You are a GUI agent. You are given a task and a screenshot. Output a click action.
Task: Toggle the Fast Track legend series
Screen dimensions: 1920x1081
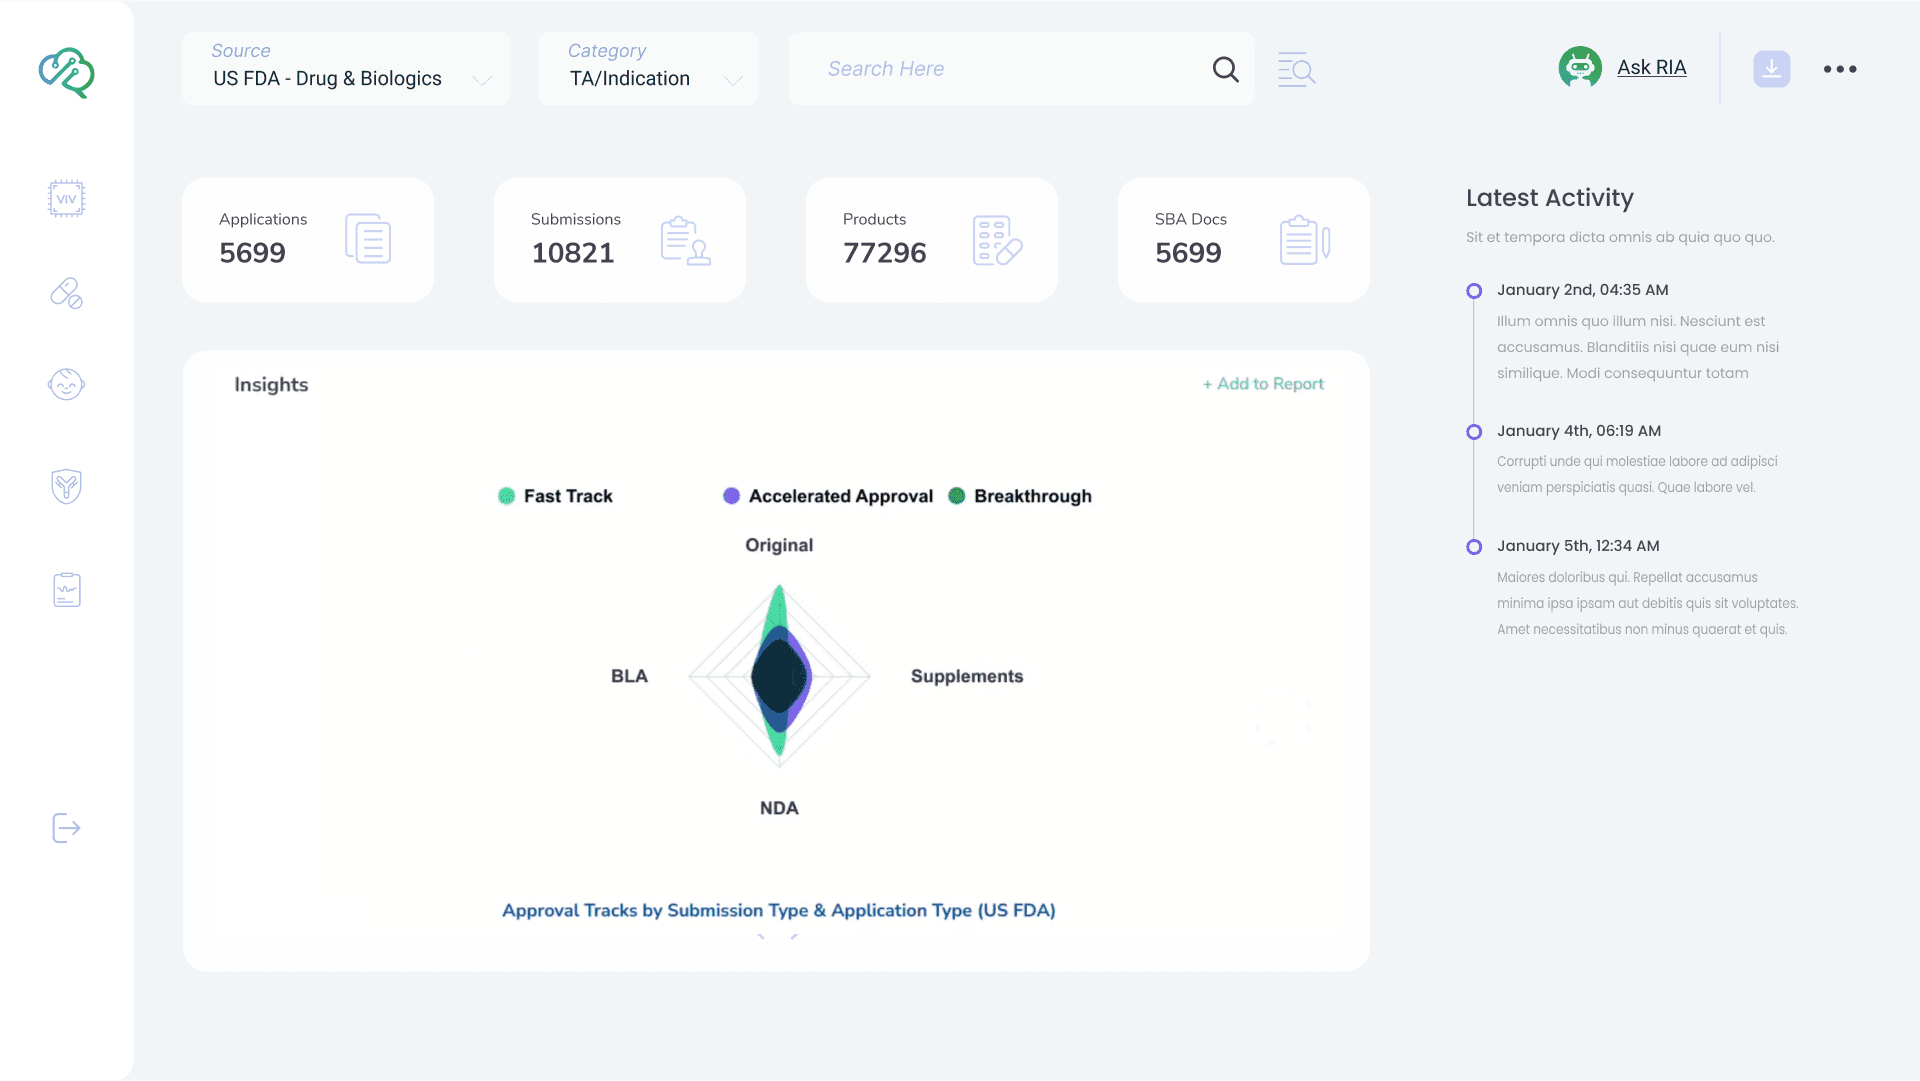pos(556,496)
